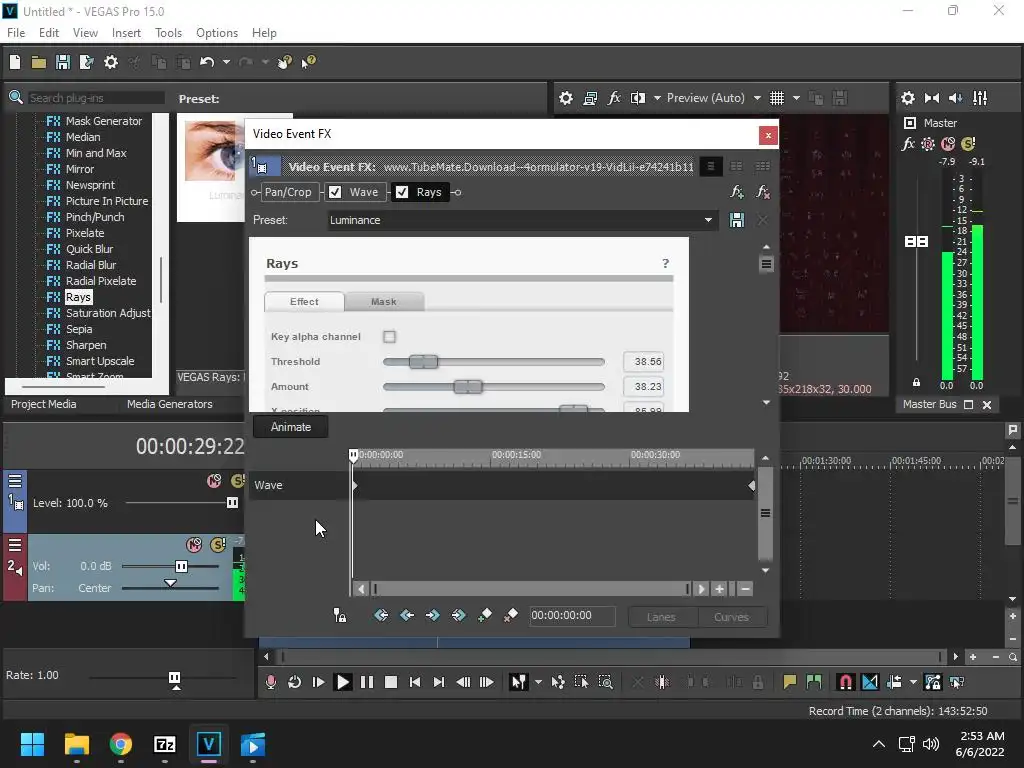The image size is (1024, 768).
Task: Open the editing tool dropdown arrow in transport
Action: (x=538, y=682)
